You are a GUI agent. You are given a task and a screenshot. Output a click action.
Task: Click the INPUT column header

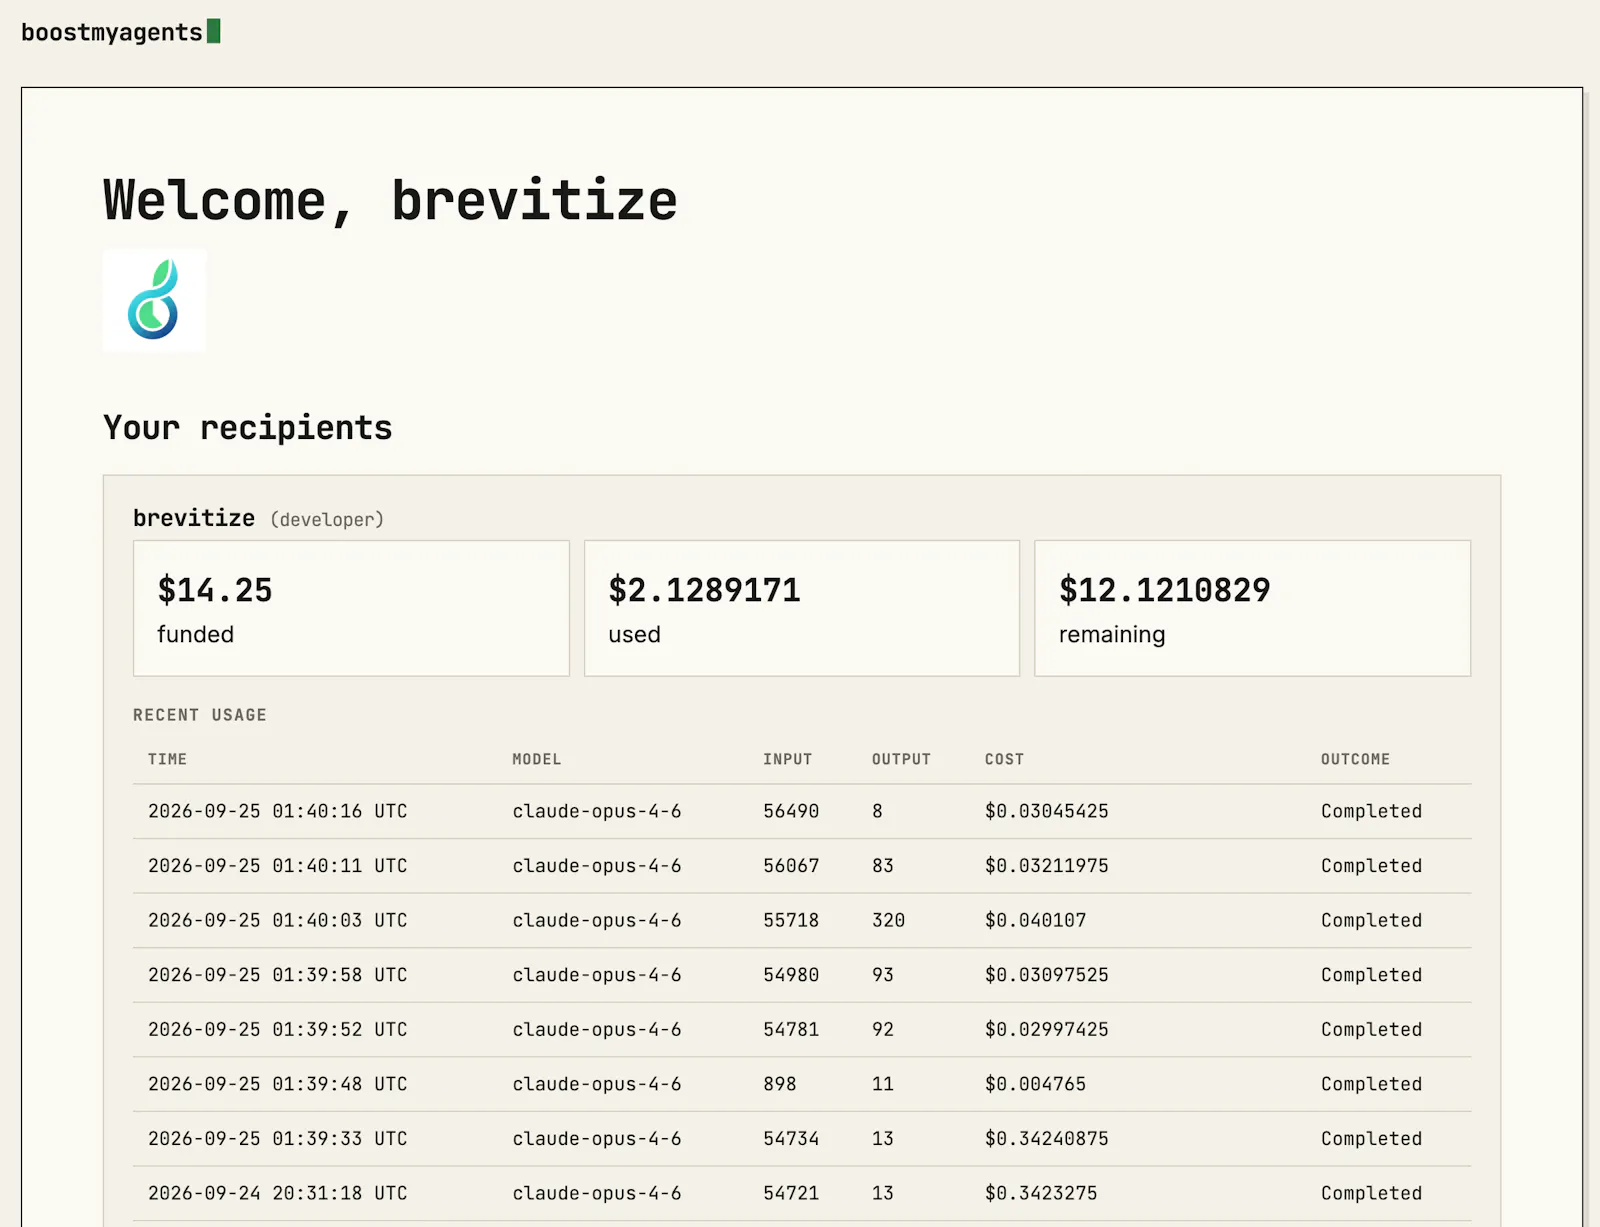(x=788, y=759)
